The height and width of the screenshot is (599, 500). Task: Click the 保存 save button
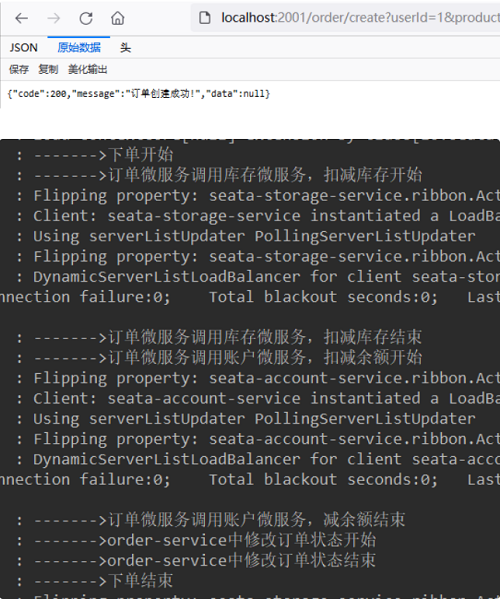19,70
